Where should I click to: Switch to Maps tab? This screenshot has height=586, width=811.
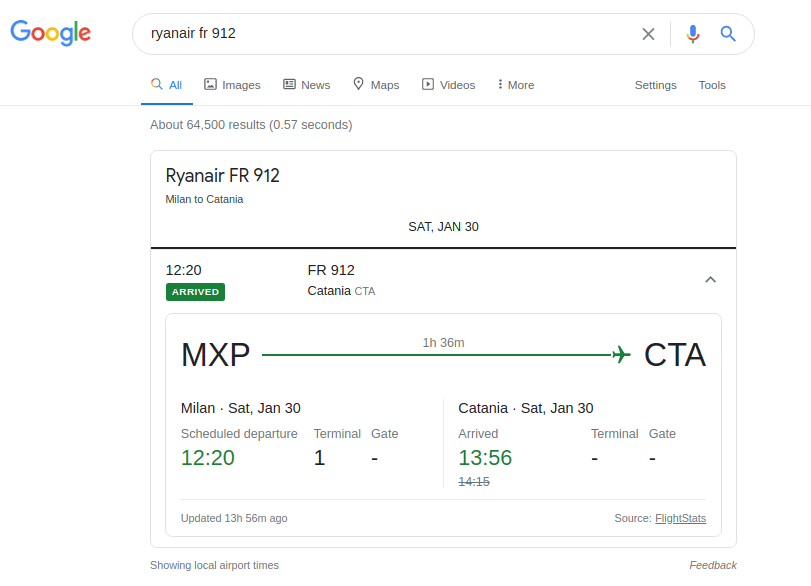click(376, 85)
